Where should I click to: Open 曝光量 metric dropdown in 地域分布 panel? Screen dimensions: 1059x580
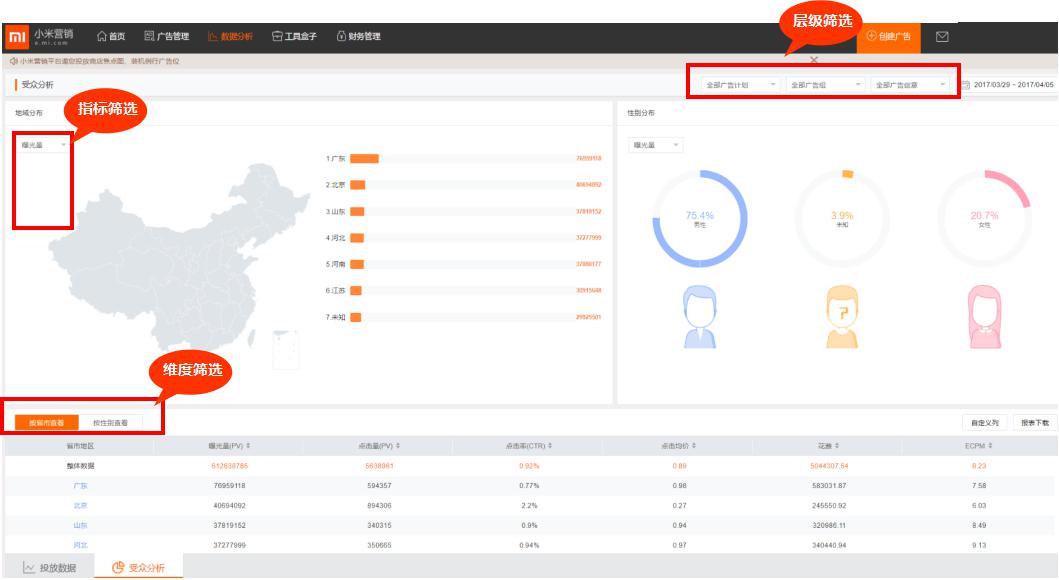click(x=44, y=145)
